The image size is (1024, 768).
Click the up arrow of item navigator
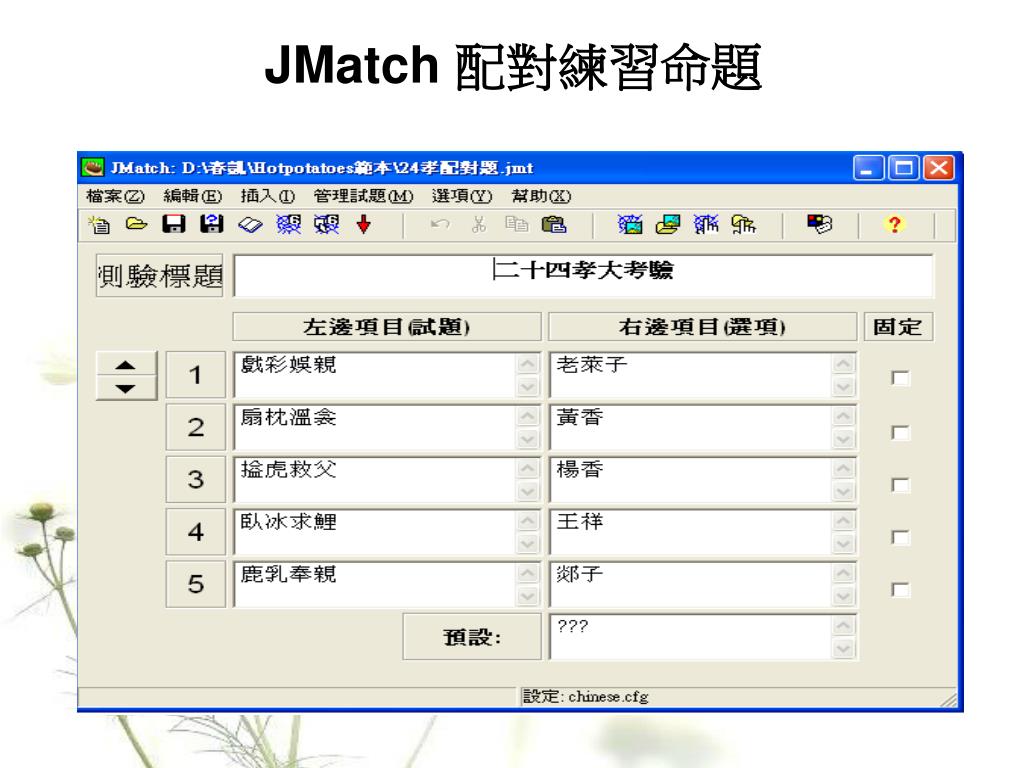coord(126,364)
